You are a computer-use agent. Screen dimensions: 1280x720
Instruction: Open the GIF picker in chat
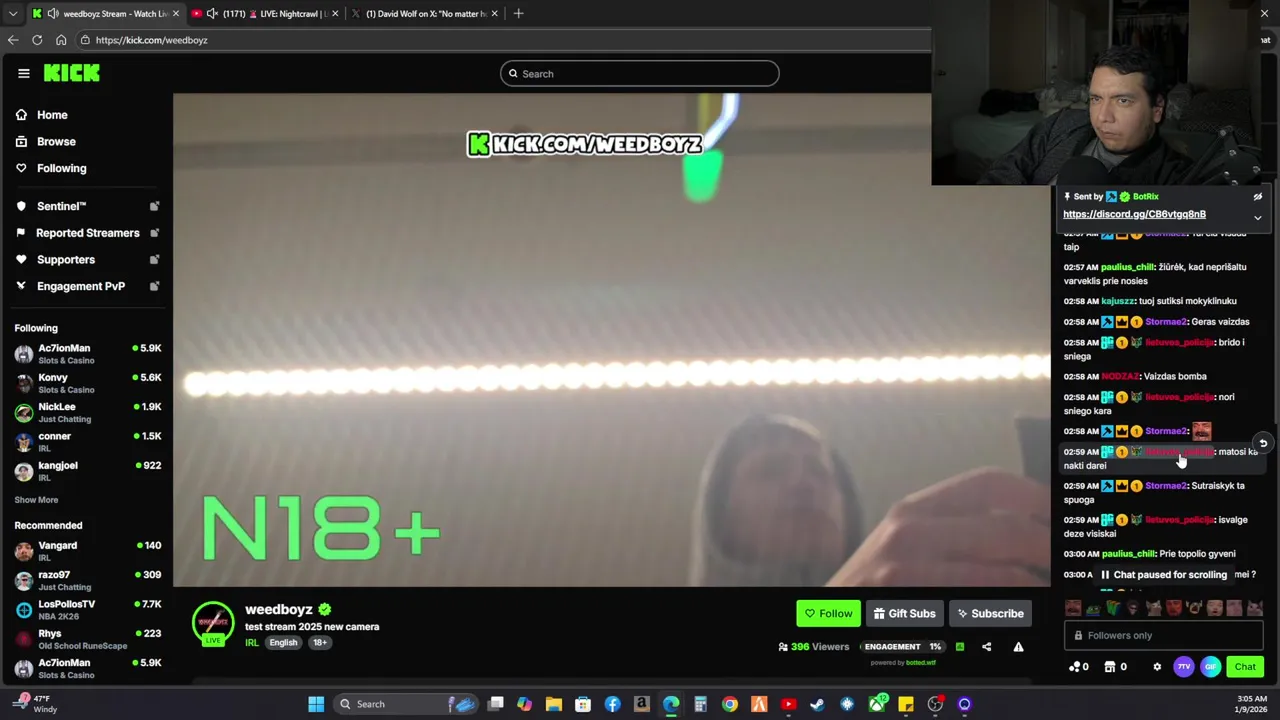click(1210, 667)
